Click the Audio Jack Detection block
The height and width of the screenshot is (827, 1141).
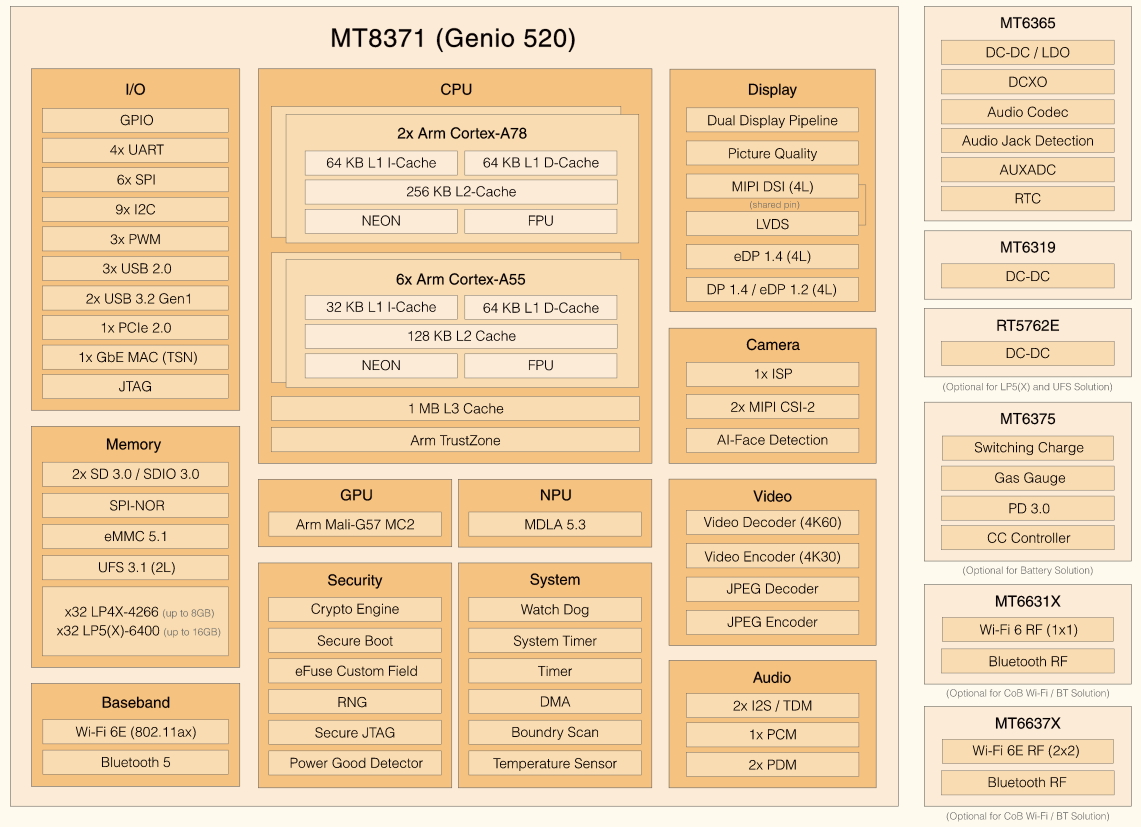pyautogui.click(x=1027, y=141)
